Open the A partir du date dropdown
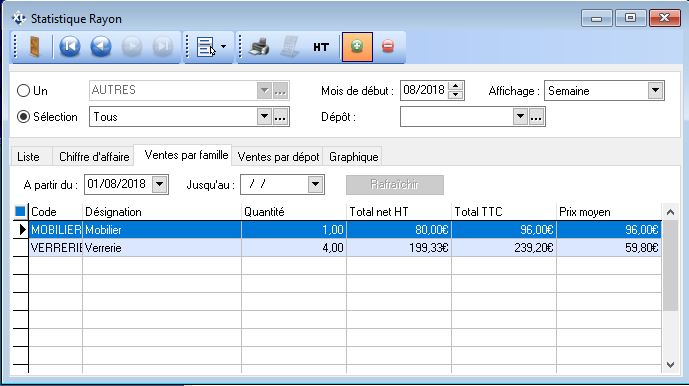The image size is (689, 386). 160,184
